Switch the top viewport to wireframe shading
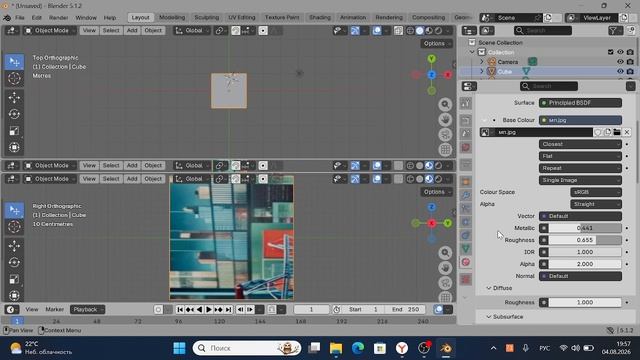The width and height of the screenshot is (640, 360). (410, 31)
